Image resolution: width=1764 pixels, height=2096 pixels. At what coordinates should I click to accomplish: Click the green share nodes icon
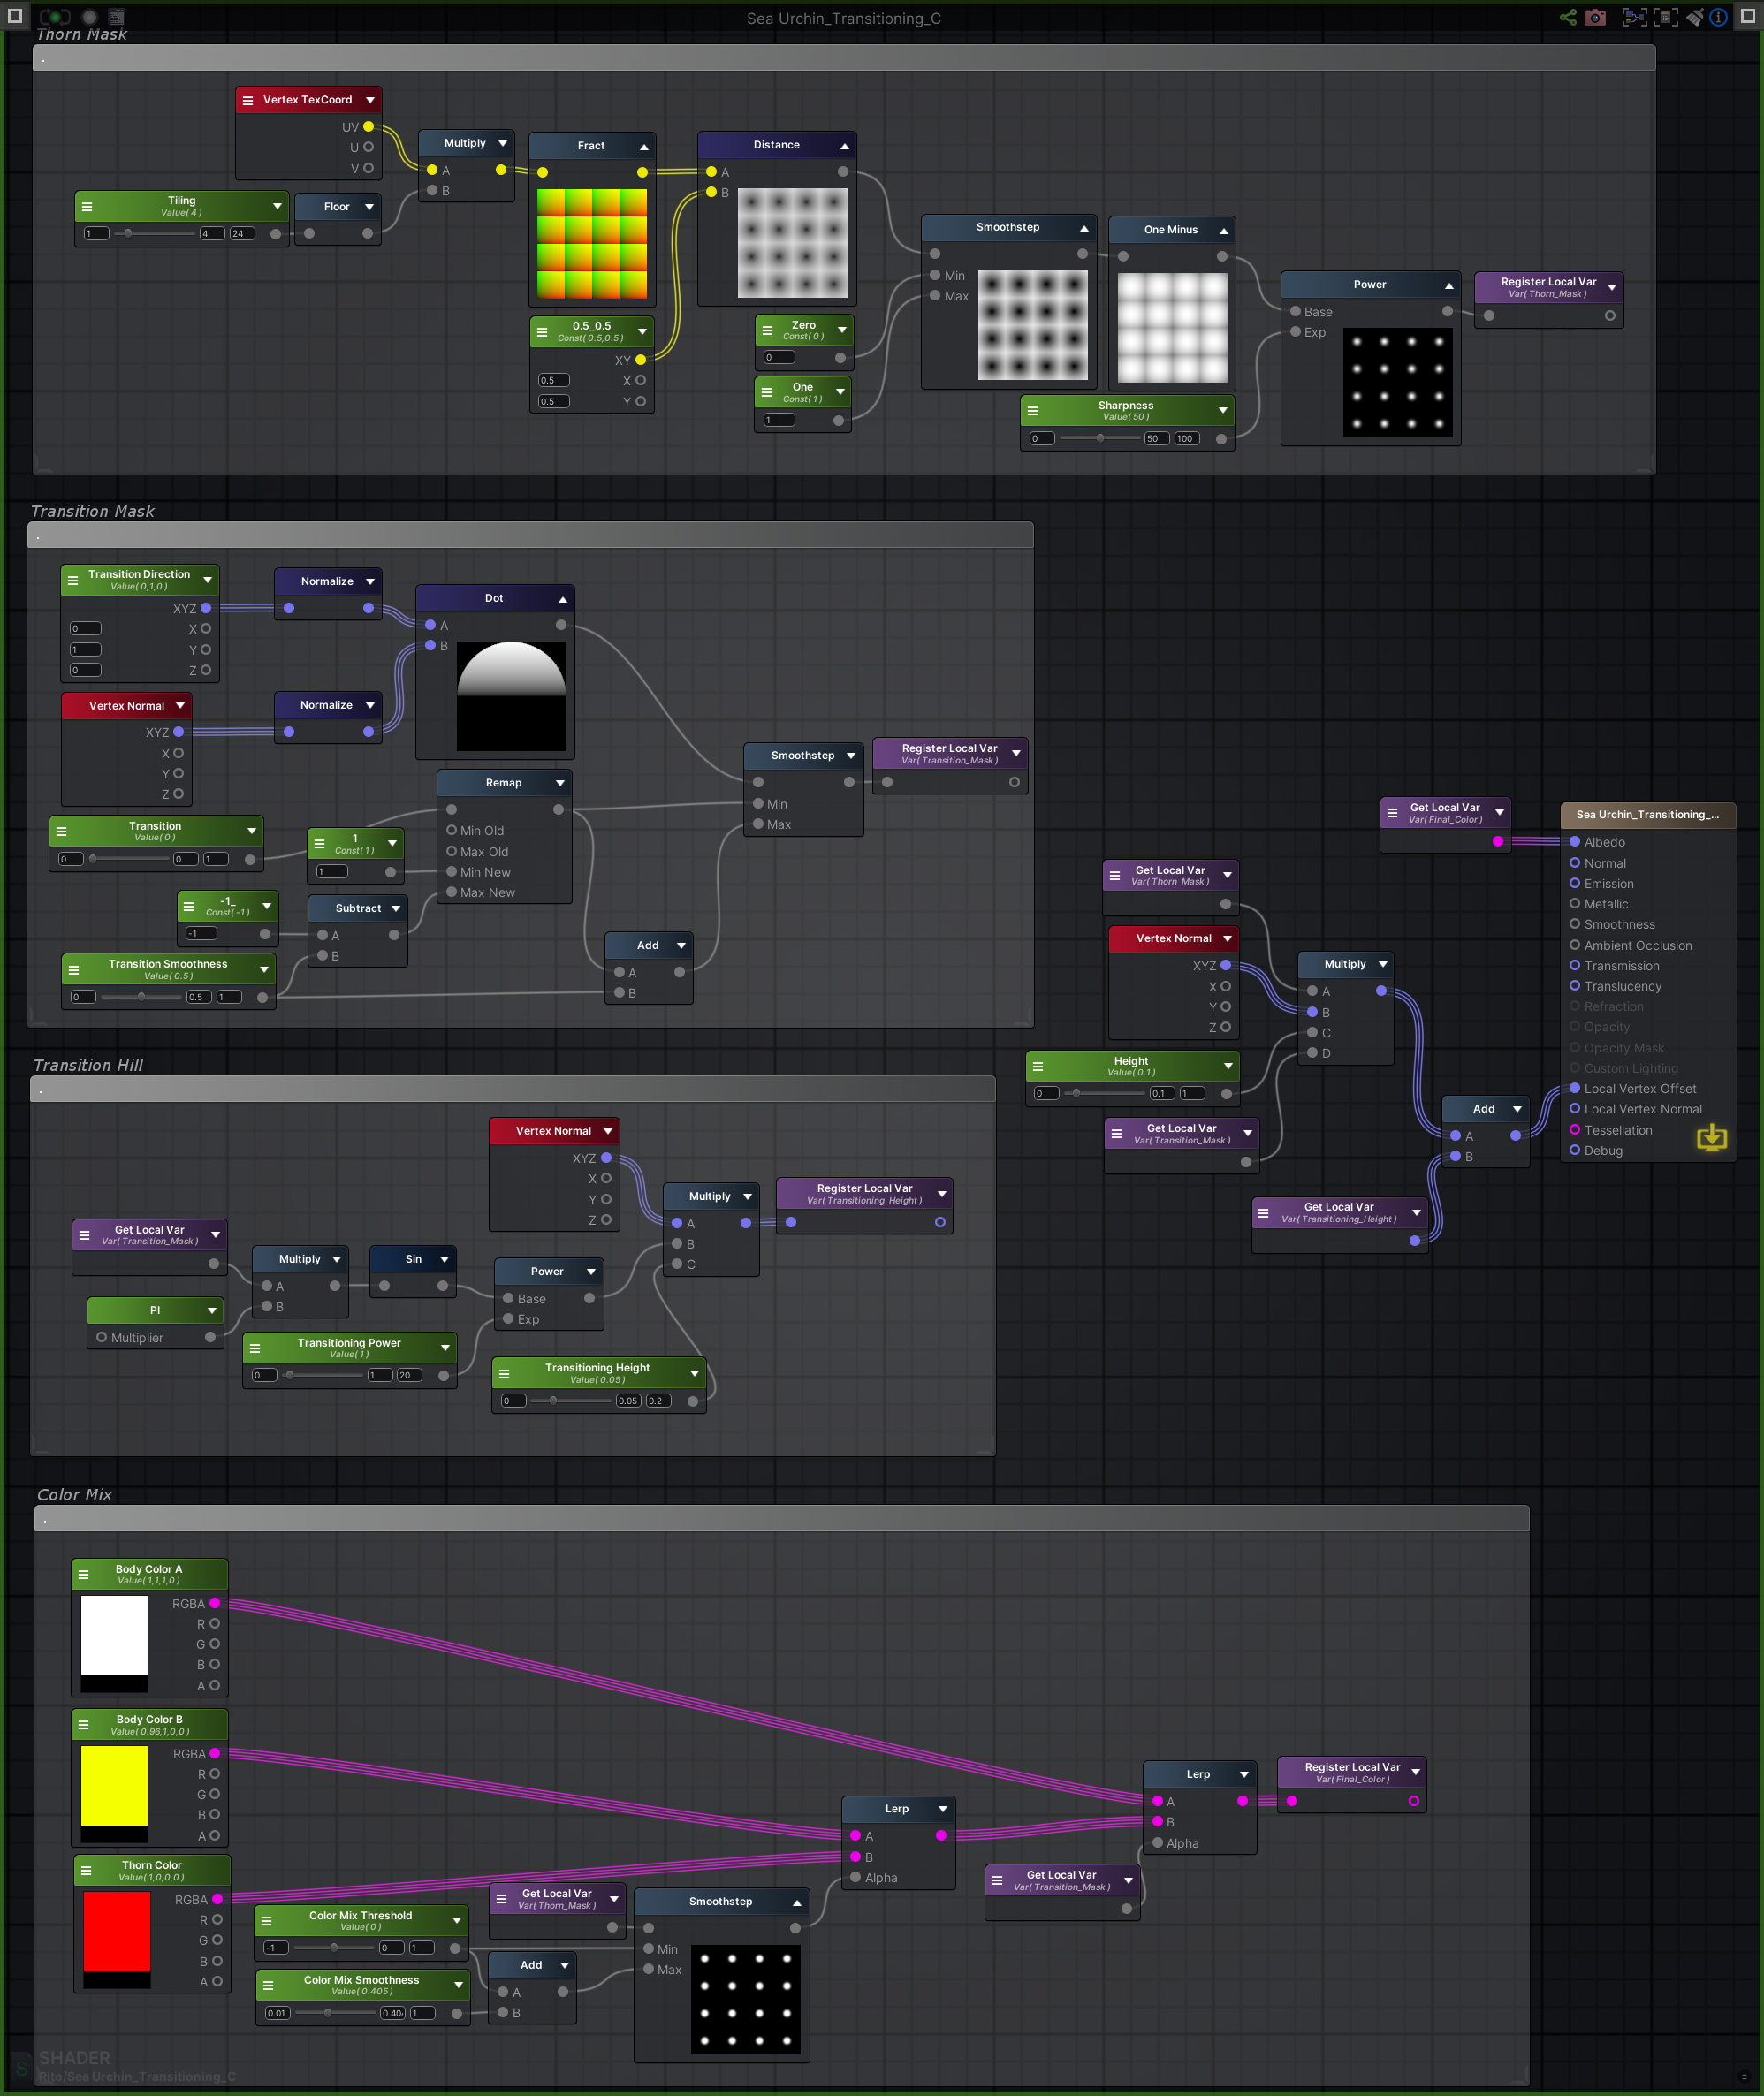(x=1568, y=17)
